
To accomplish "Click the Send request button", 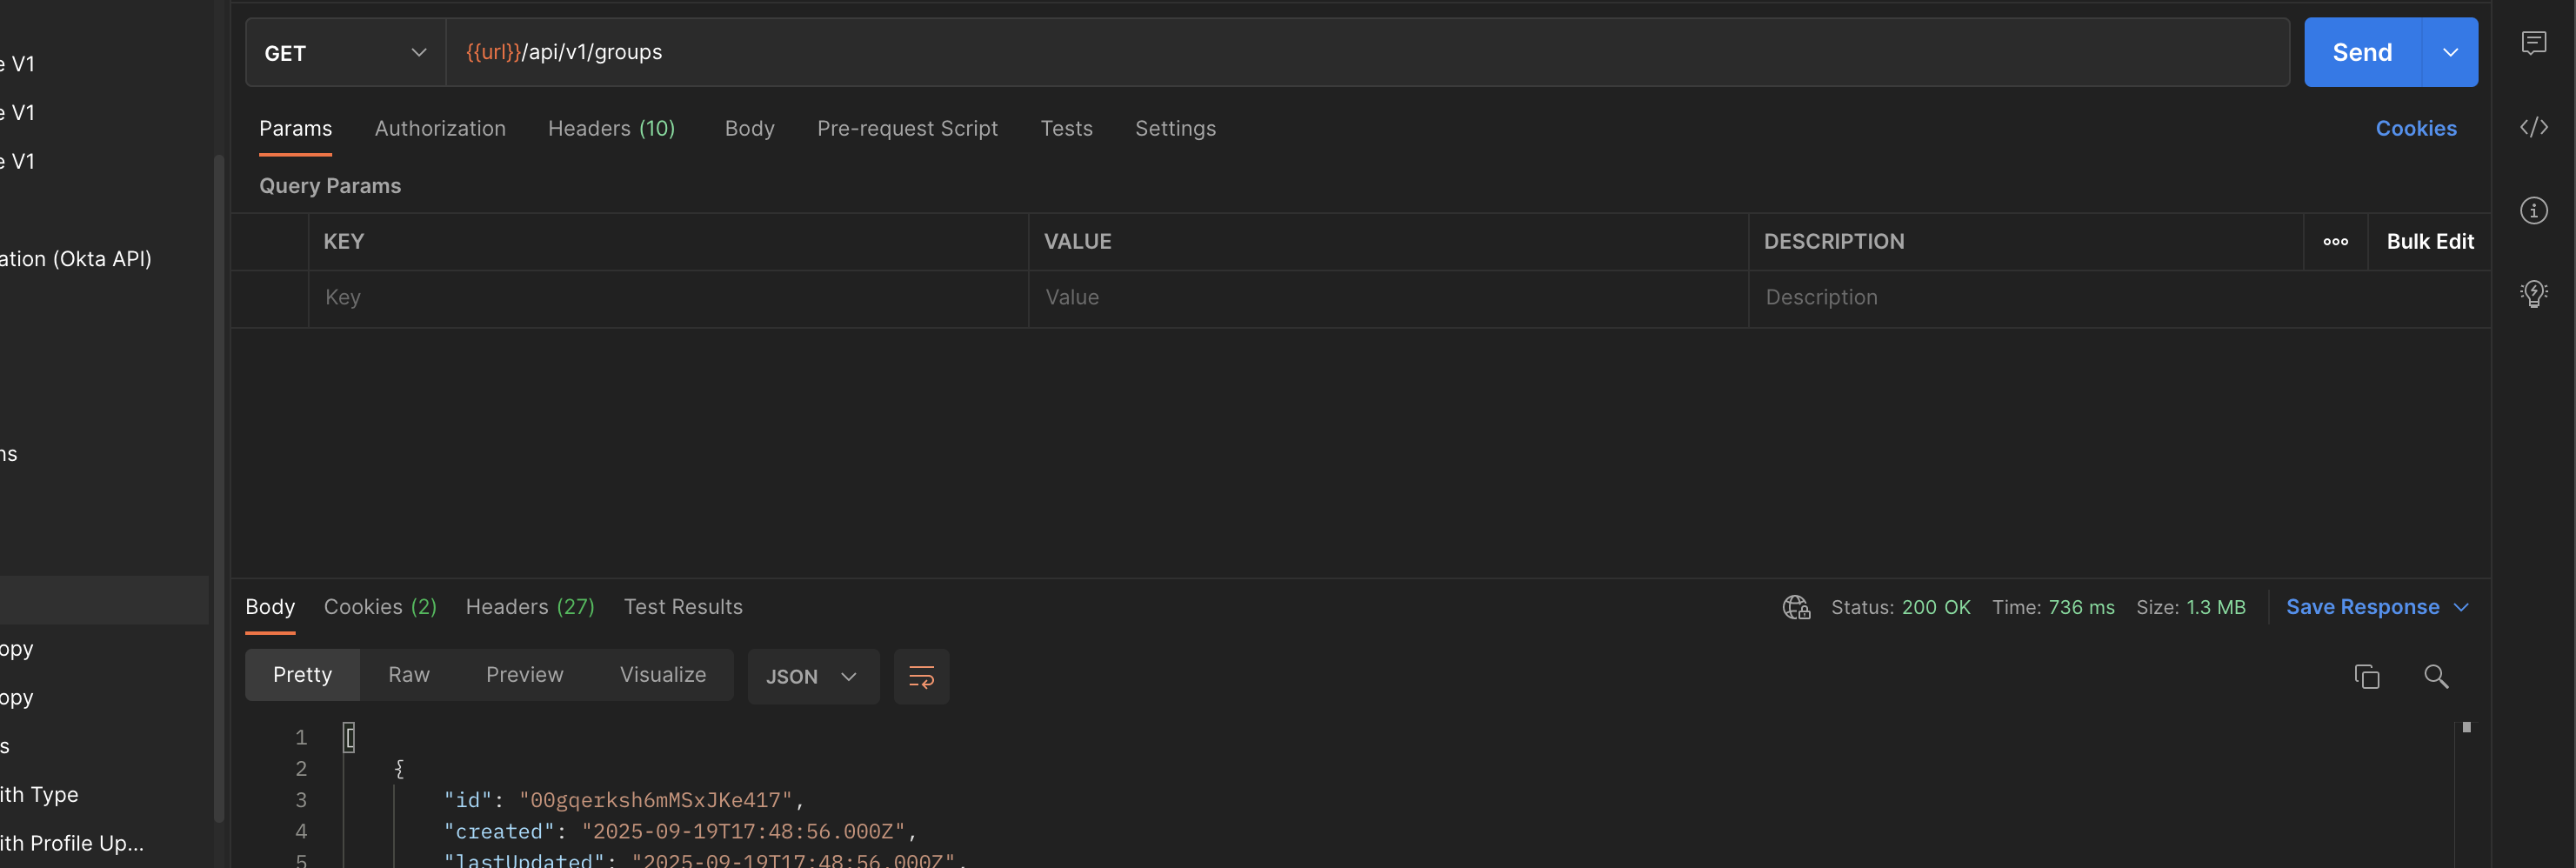I will (x=2361, y=53).
